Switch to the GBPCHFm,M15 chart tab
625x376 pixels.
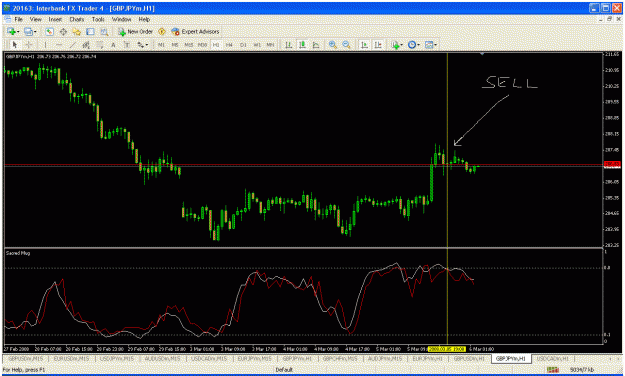340,359
